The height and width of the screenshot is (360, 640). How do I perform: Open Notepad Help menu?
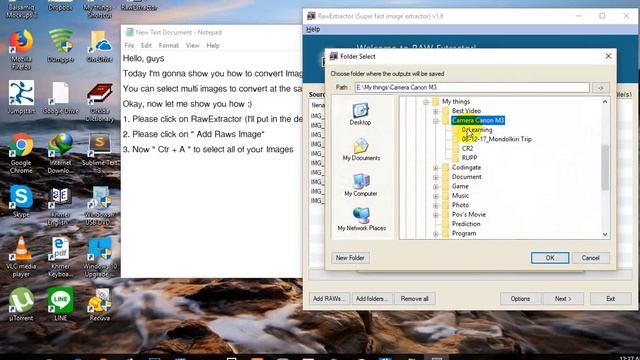[x=213, y=45]
